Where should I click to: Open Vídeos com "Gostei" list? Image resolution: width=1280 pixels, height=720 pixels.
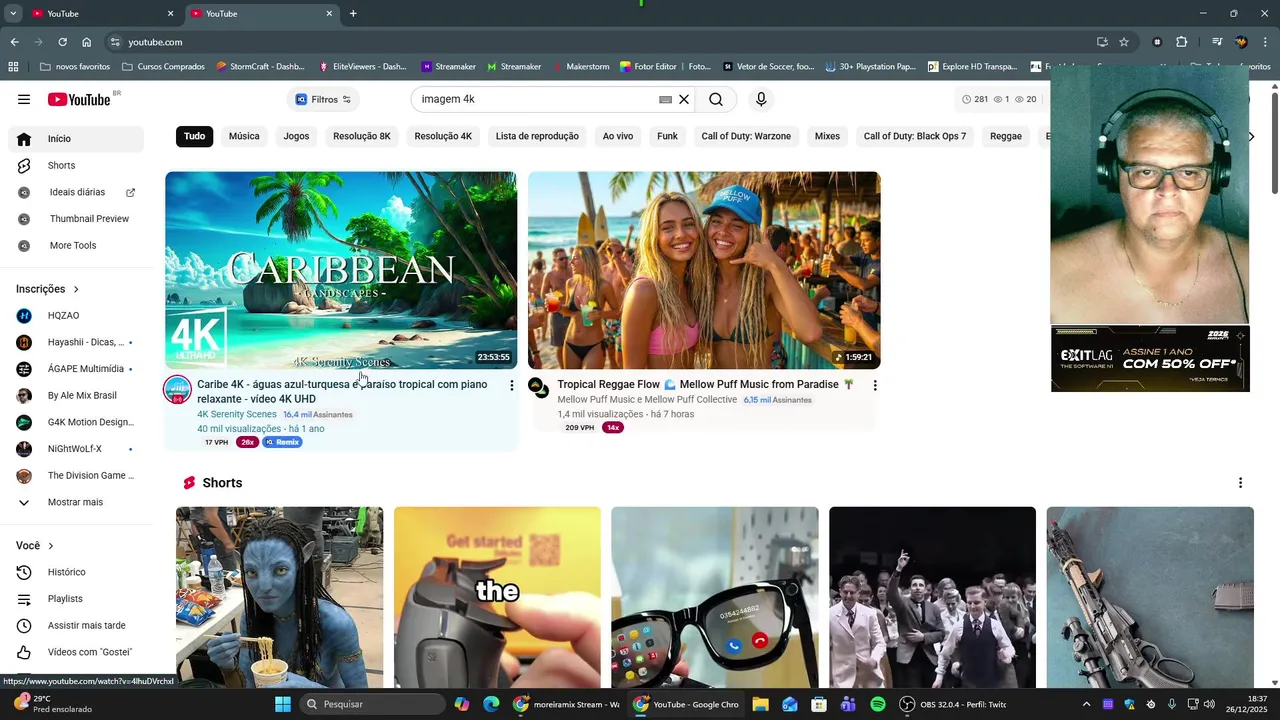tap(76, 652)
